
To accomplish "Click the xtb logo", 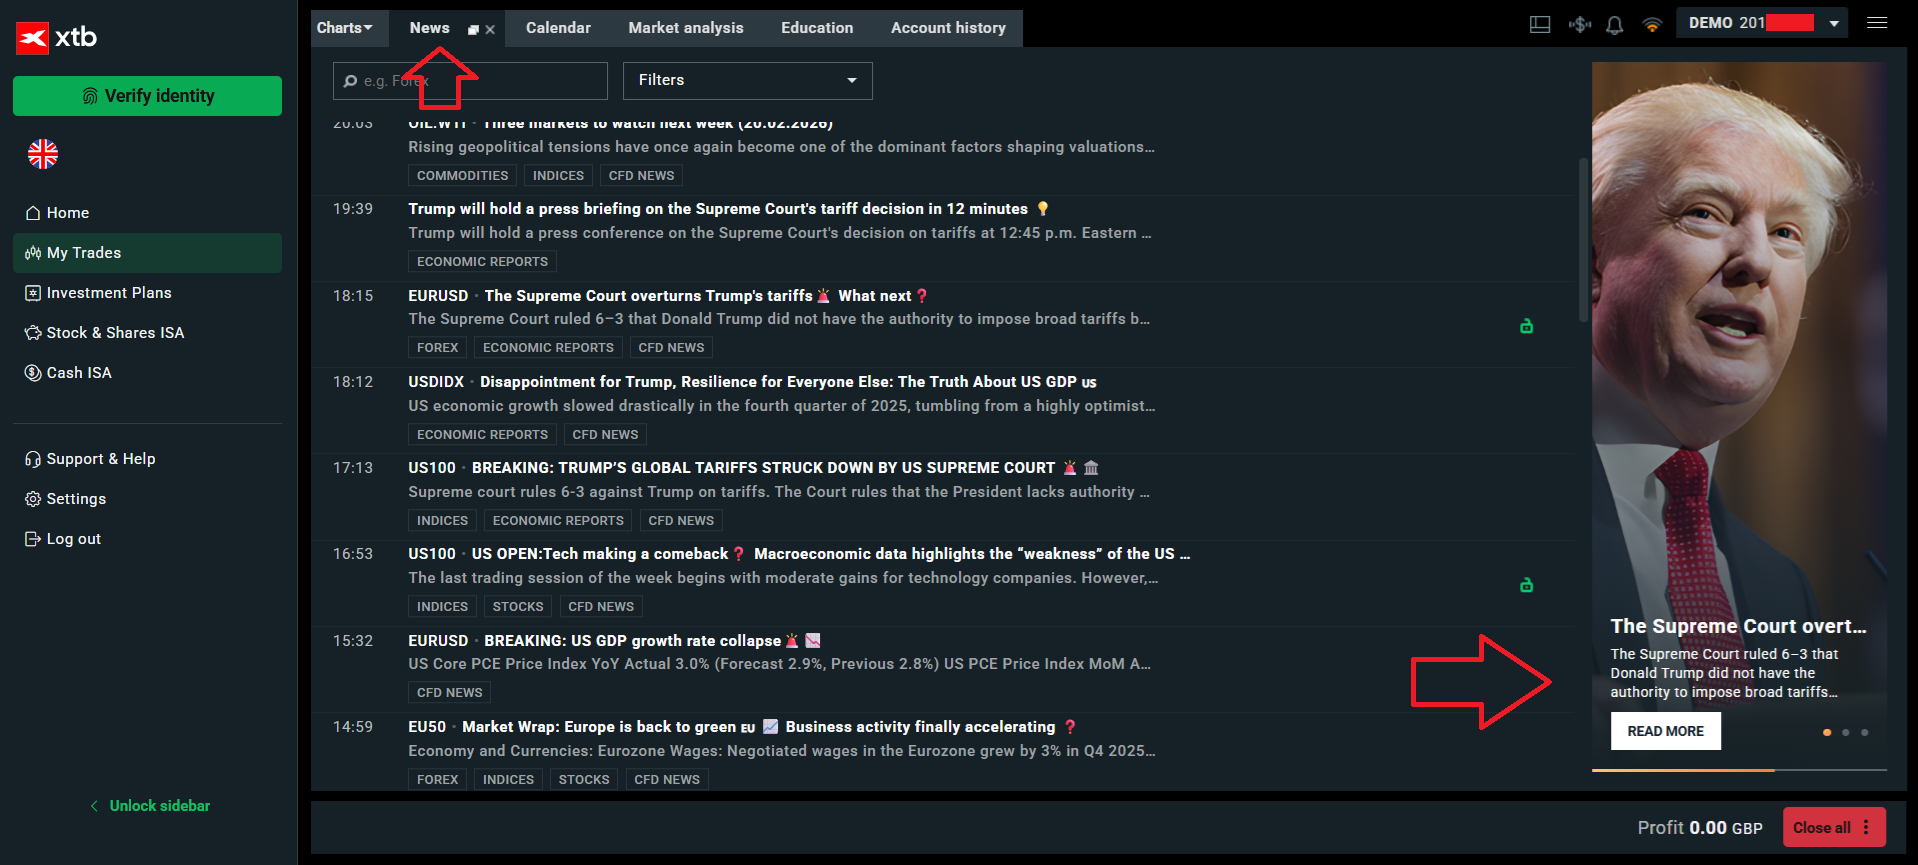I will pos(57,38).
